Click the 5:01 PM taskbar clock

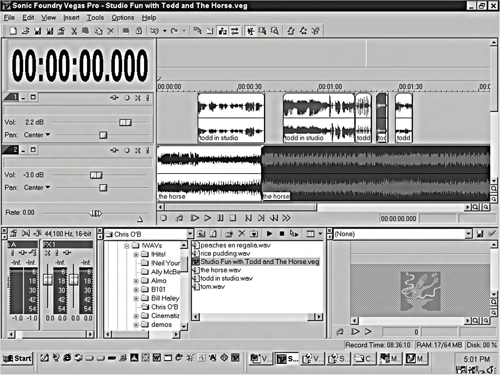[x=477, y=359]
